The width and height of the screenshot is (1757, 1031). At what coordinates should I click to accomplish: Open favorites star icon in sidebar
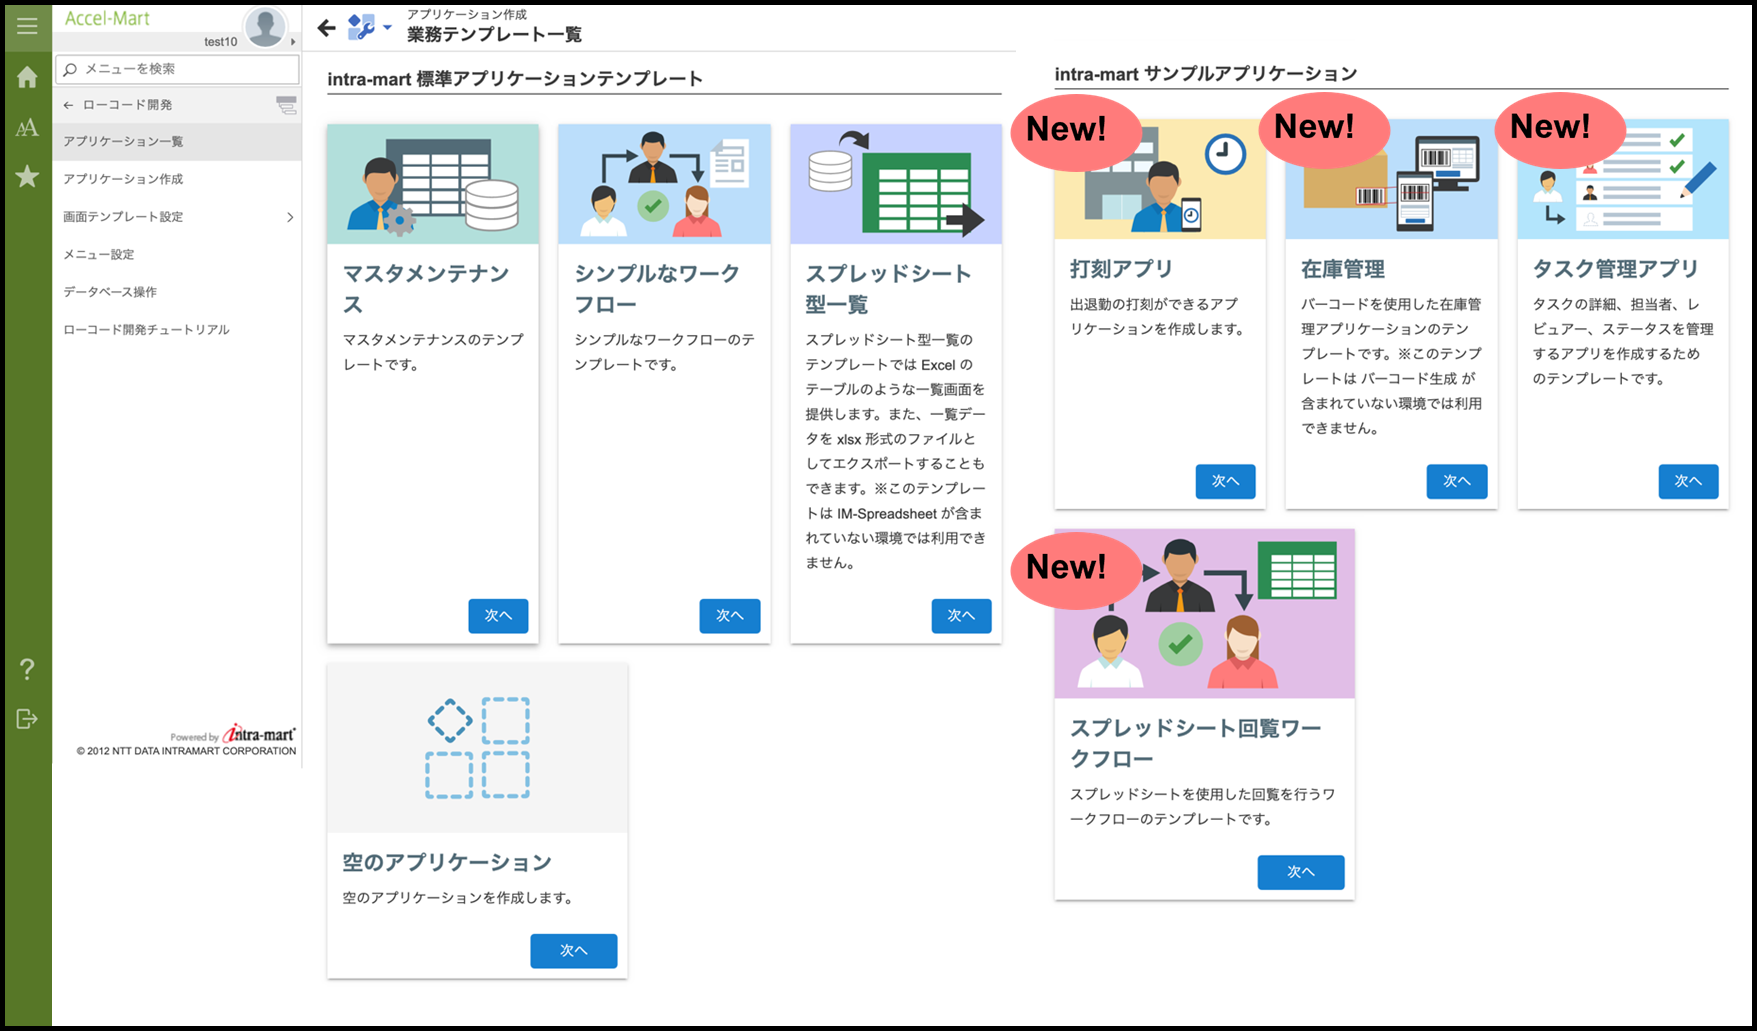tap(27, 177)
